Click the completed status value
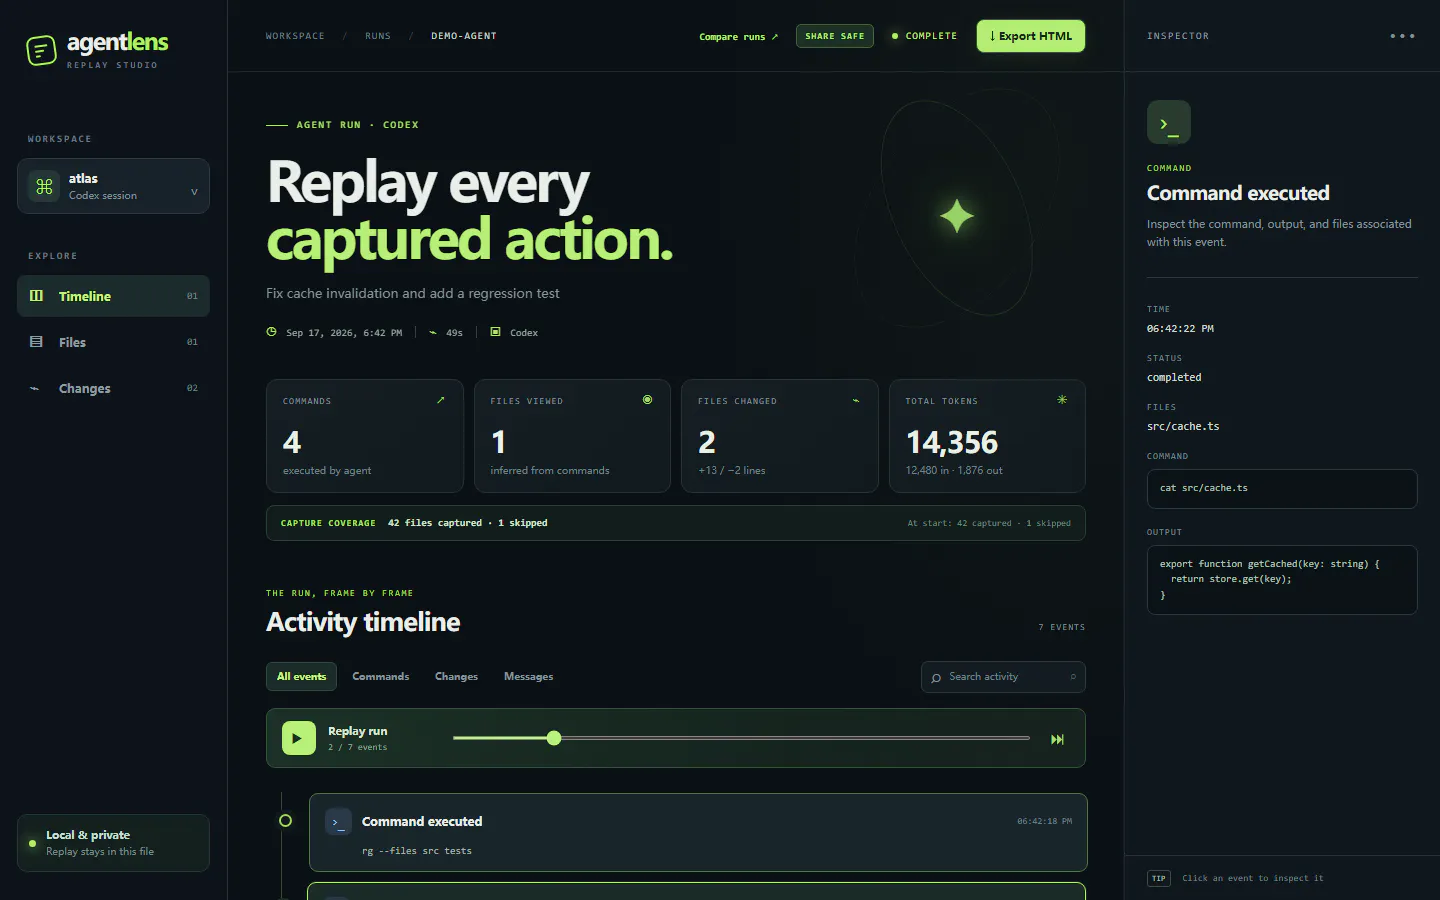Viewport: 1440px width, 900px height. tap(1174, 377)
